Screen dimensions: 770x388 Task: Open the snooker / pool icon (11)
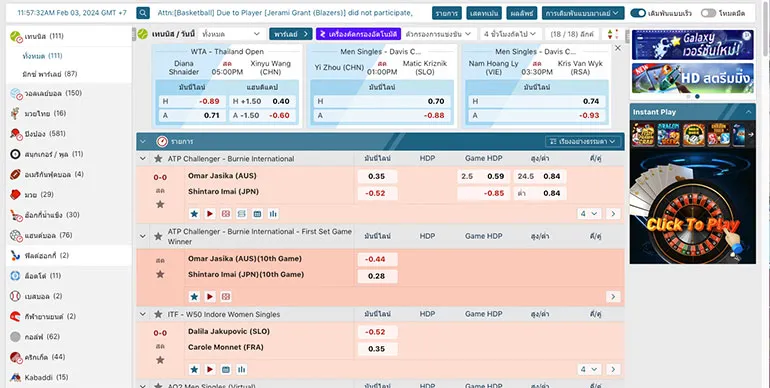tap(16, 154)
